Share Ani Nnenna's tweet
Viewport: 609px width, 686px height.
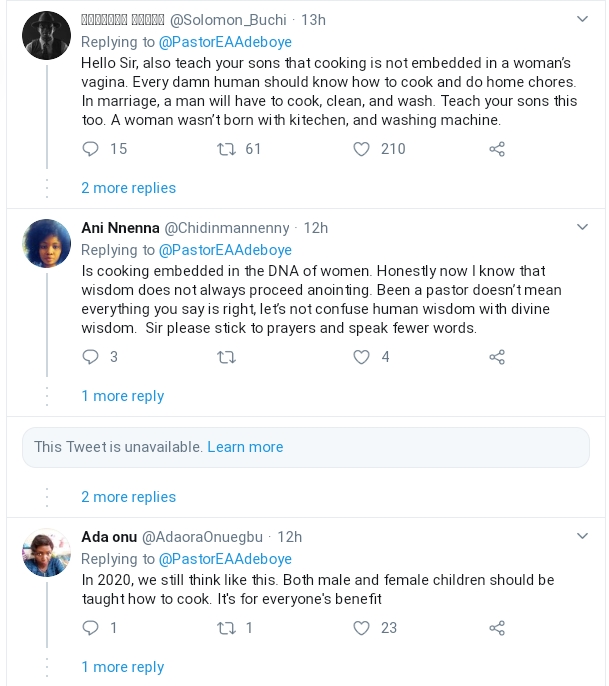[x=497, y=357]
